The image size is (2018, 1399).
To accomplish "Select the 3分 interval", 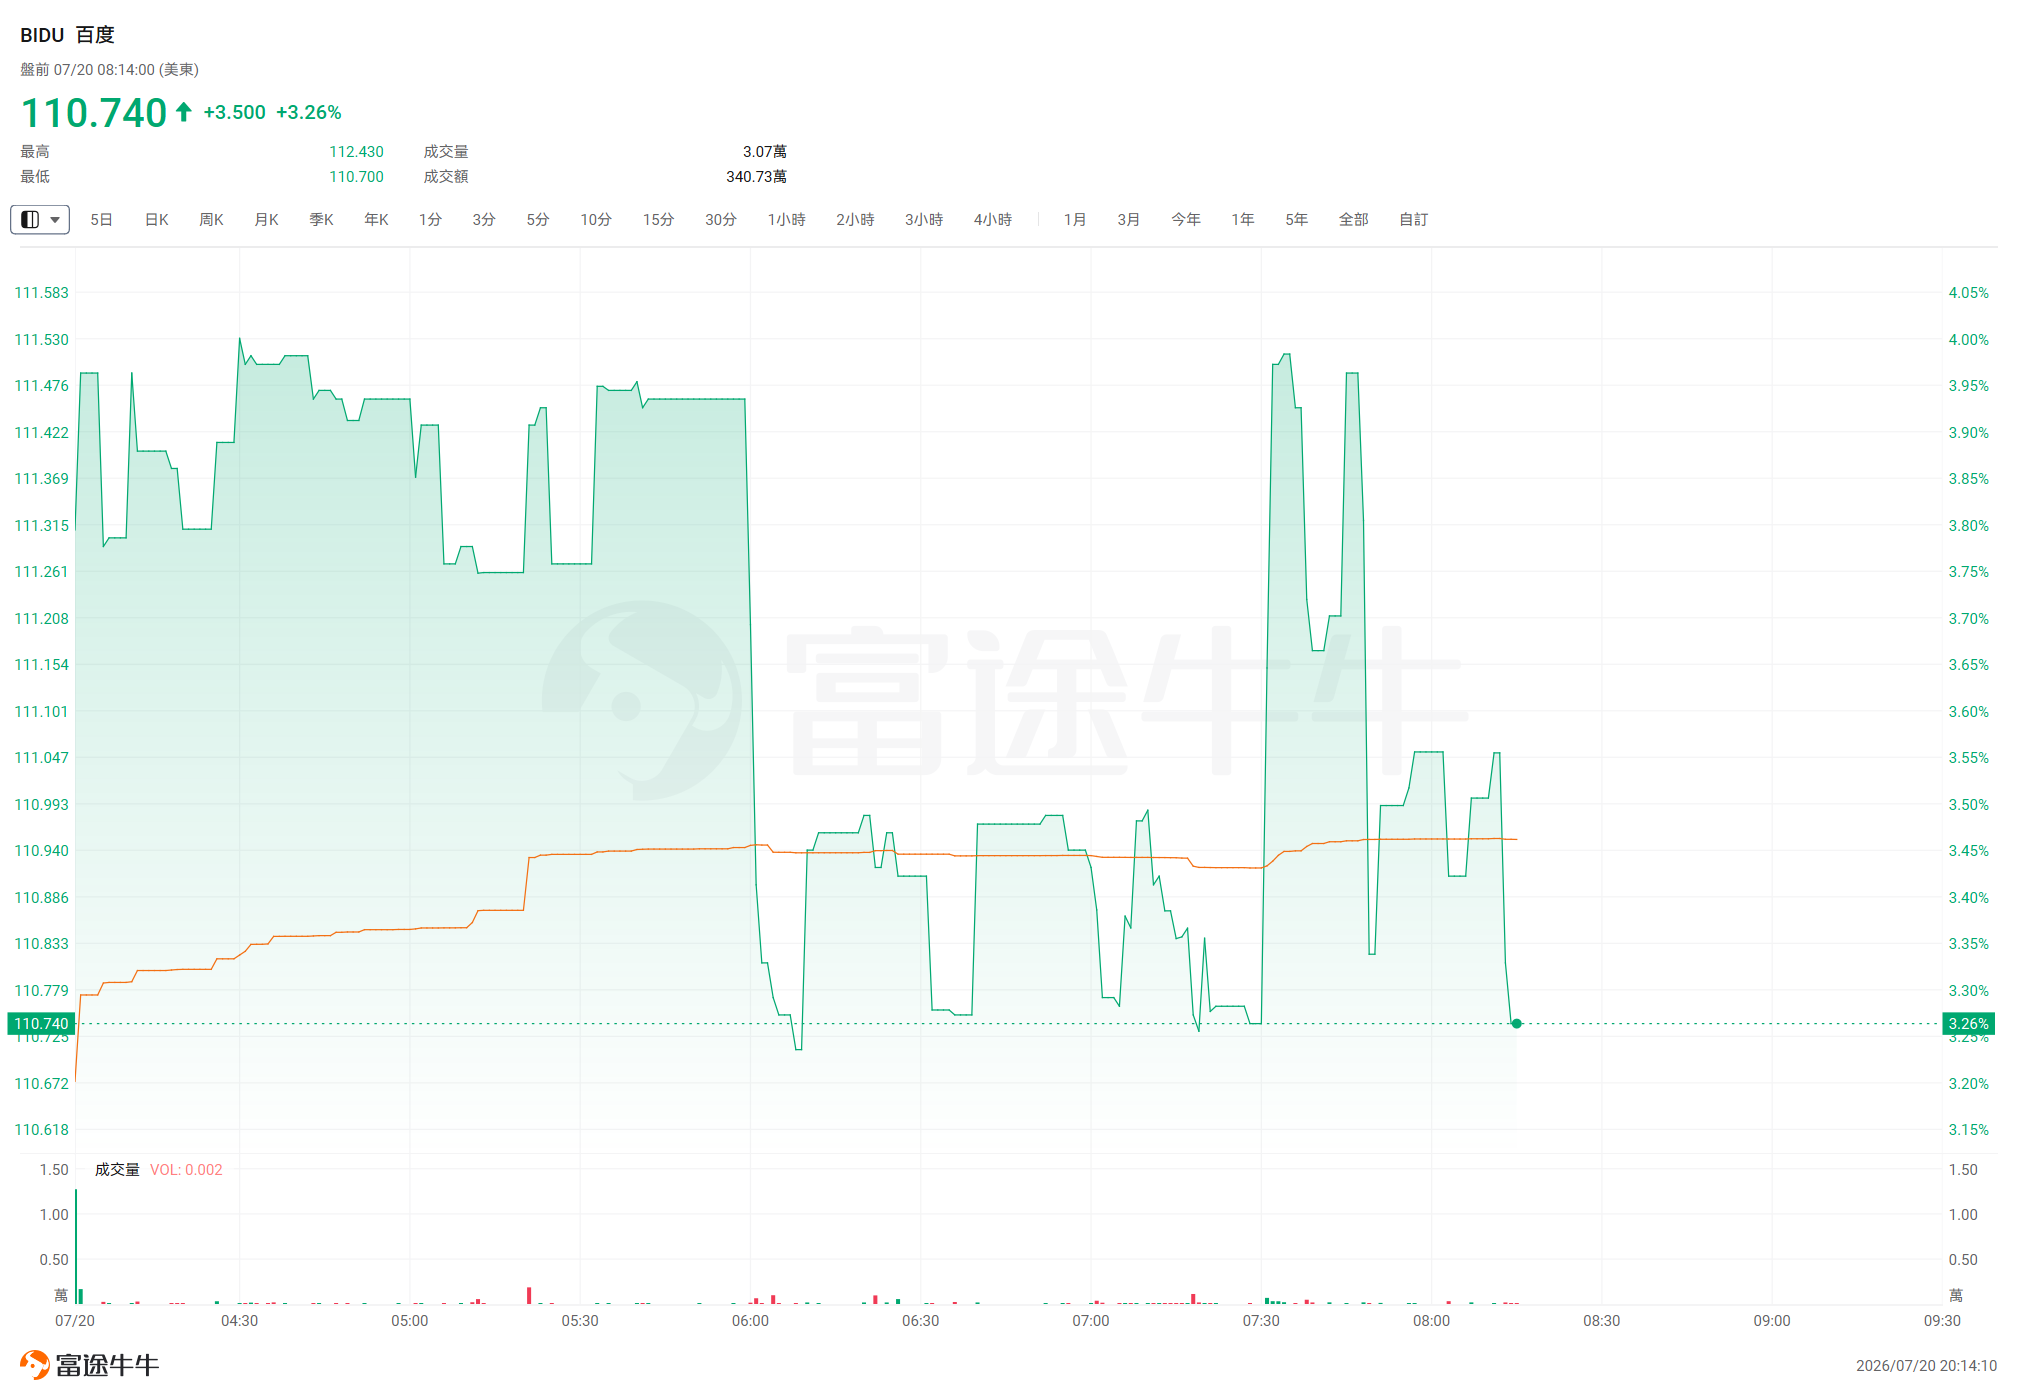I will (x=484, y=219).
